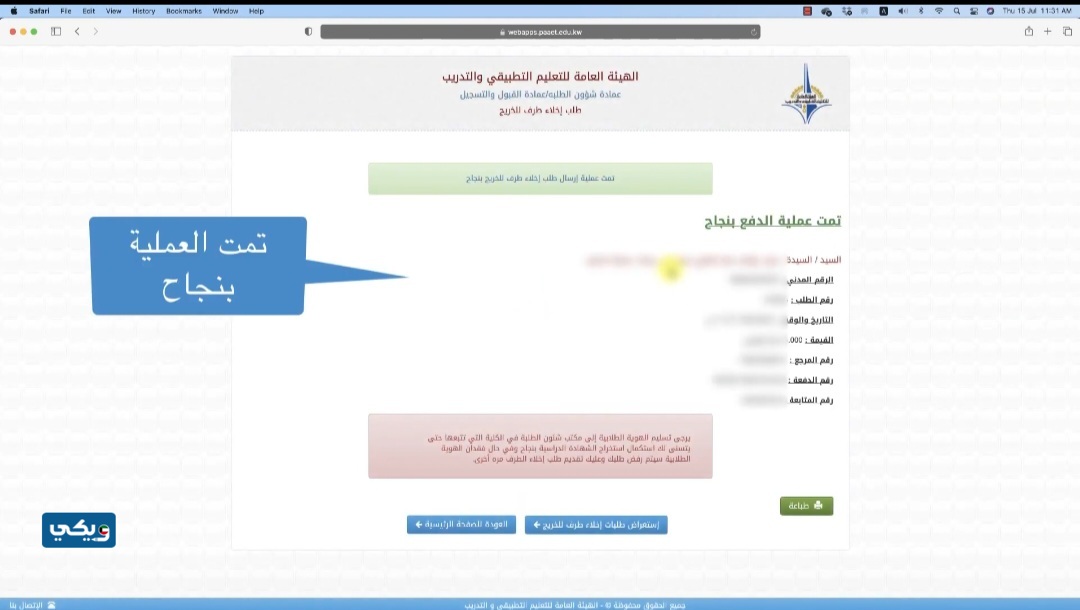Open the Share menu in Safari

1028,32
